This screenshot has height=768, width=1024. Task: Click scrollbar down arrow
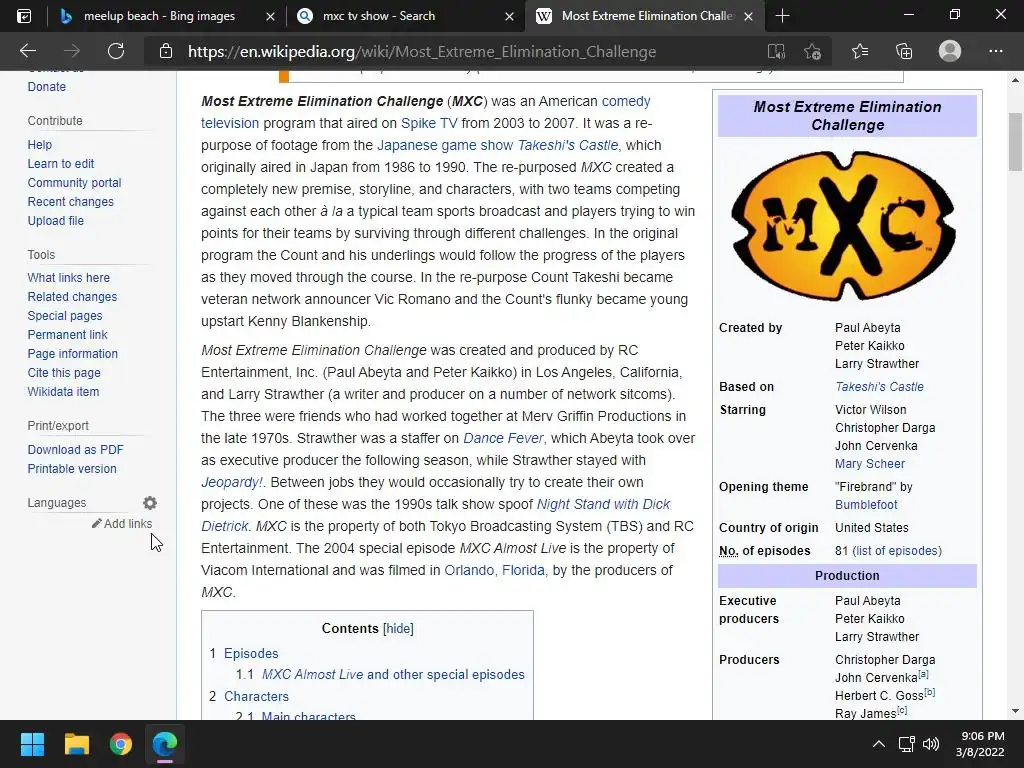coord(1015,711)
